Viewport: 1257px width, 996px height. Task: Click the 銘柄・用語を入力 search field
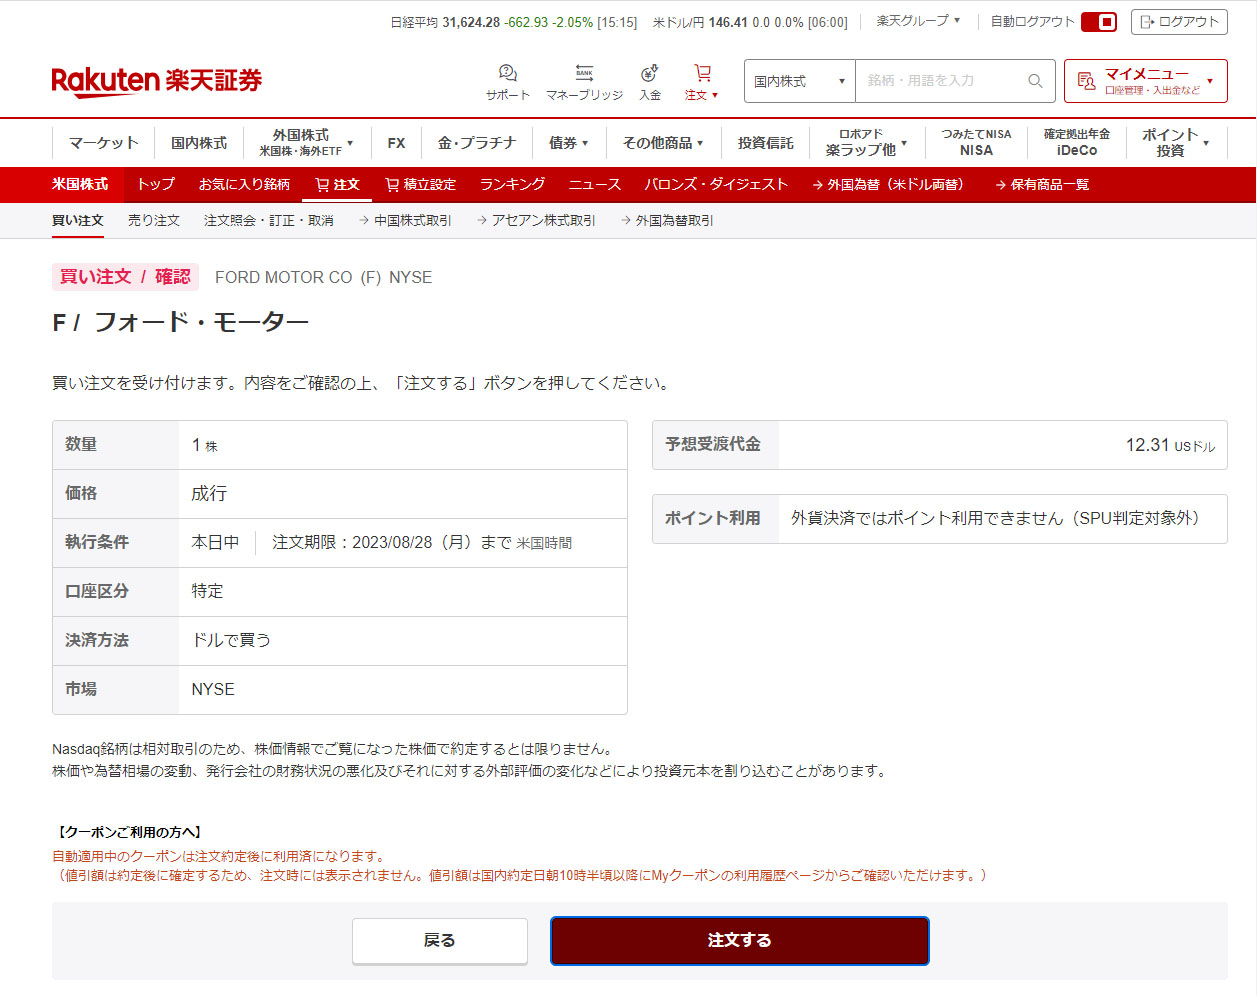(940, 81)
